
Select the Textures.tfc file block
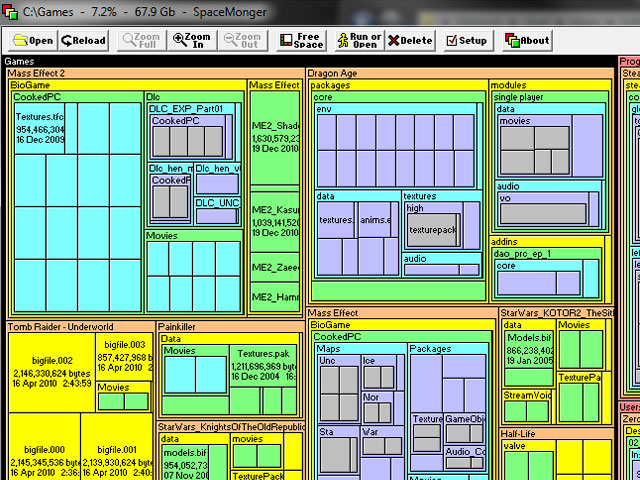pyautogui.click(x=40, y=128)
